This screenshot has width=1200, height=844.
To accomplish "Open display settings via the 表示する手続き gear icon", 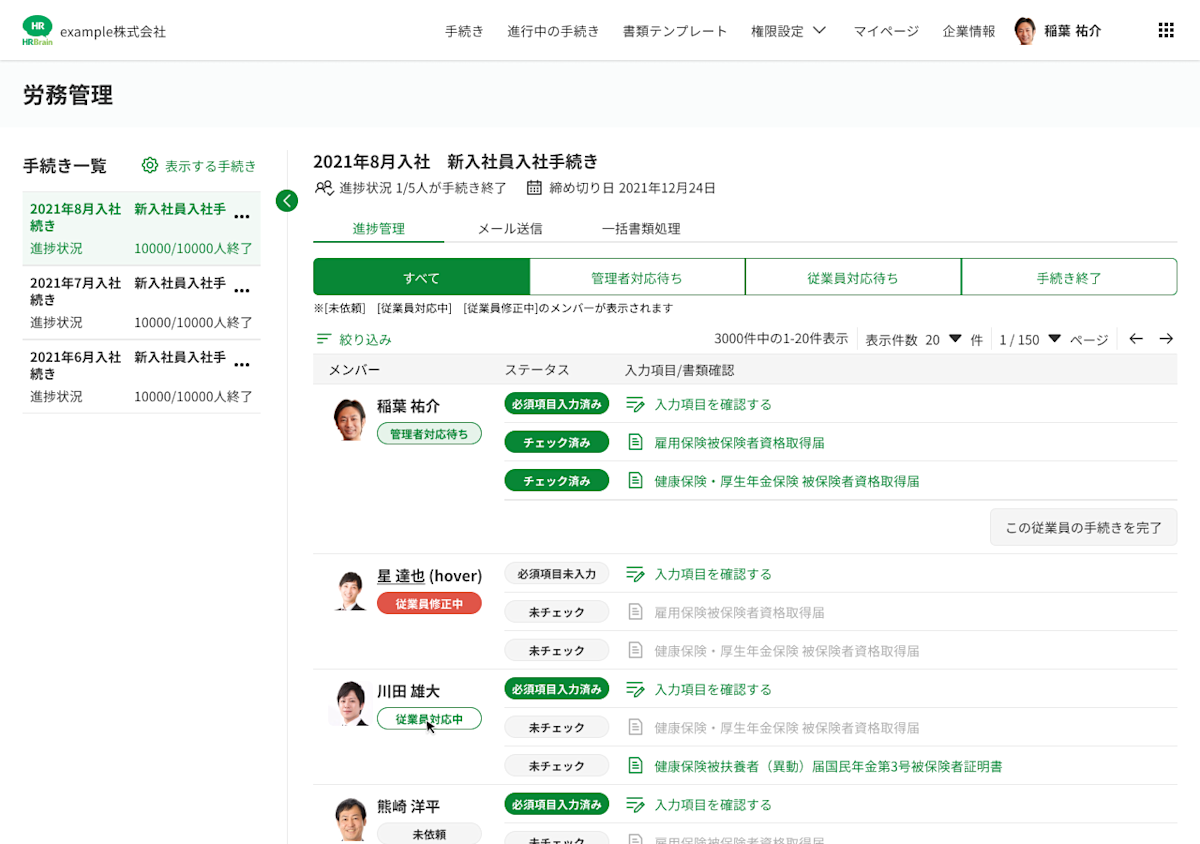I will [149, 166].
